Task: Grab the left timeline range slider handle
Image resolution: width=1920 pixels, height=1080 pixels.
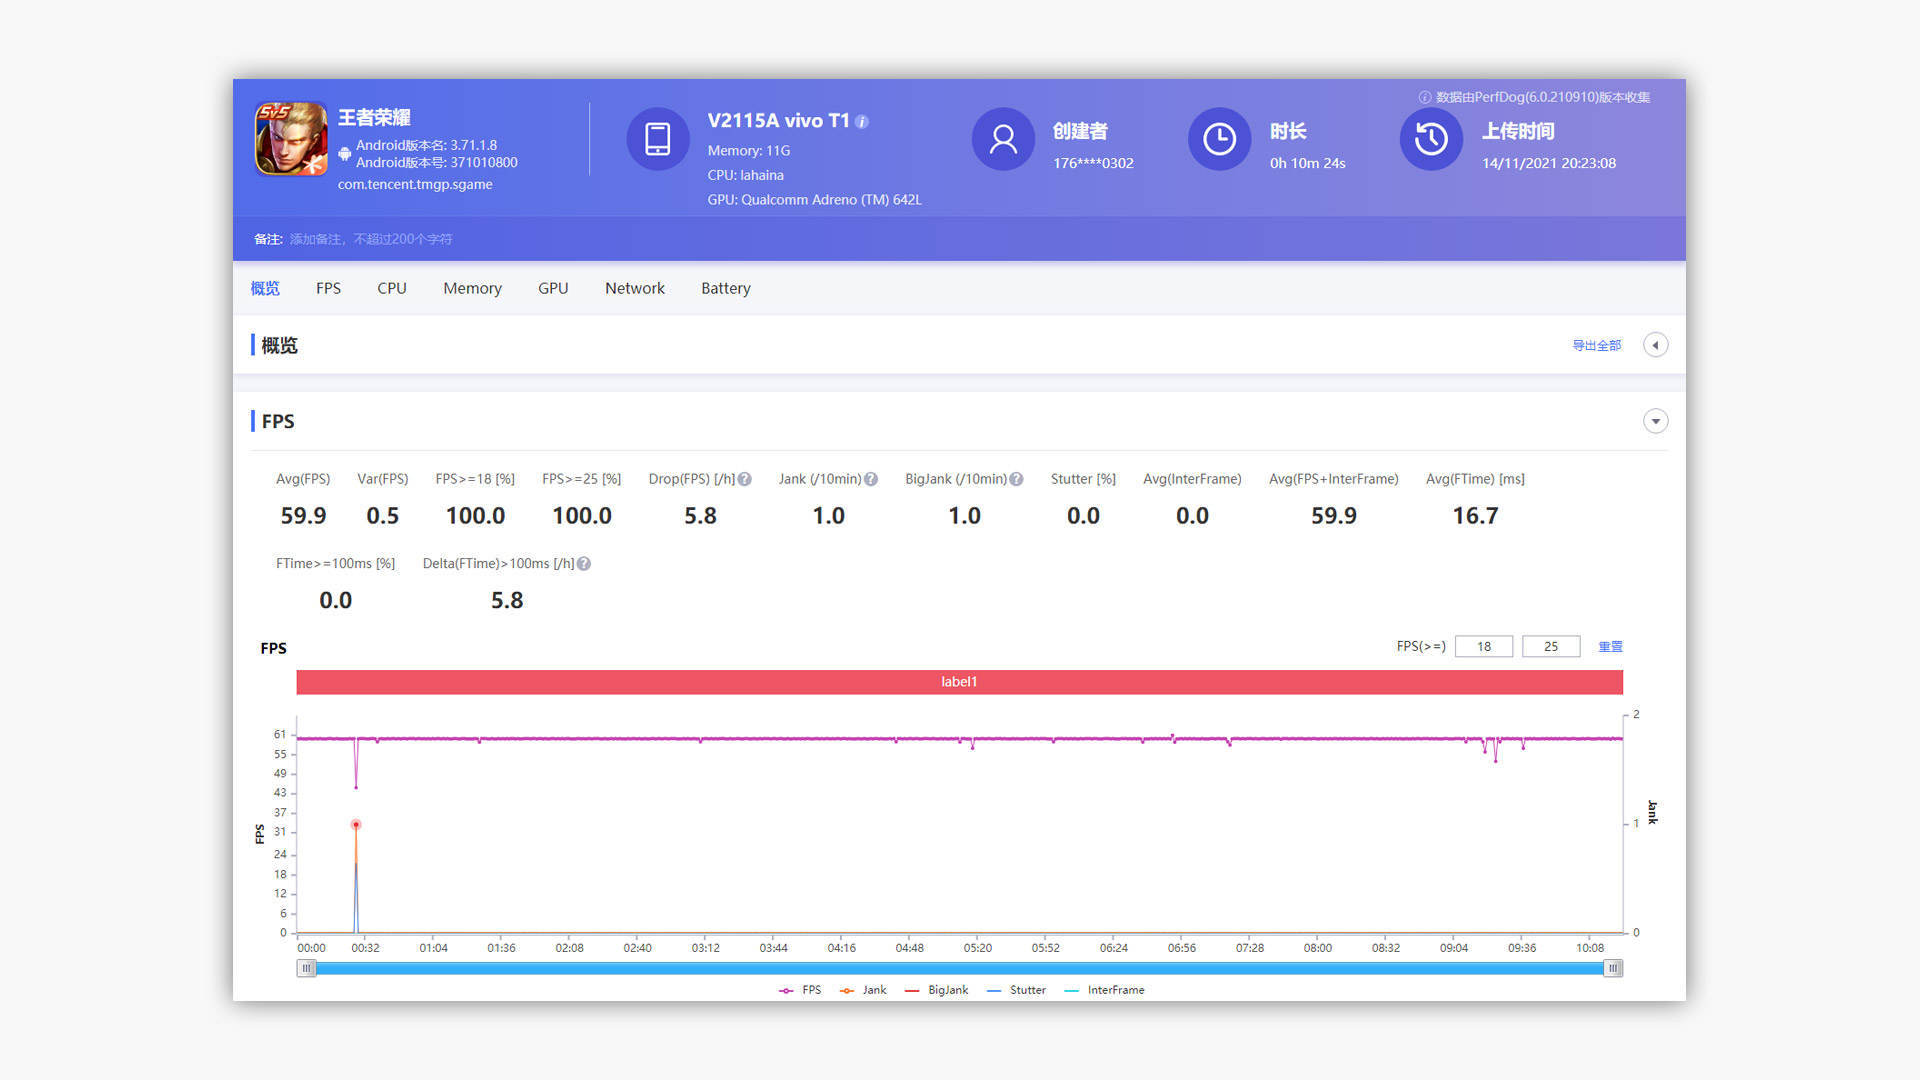Action: click(307, 968)
